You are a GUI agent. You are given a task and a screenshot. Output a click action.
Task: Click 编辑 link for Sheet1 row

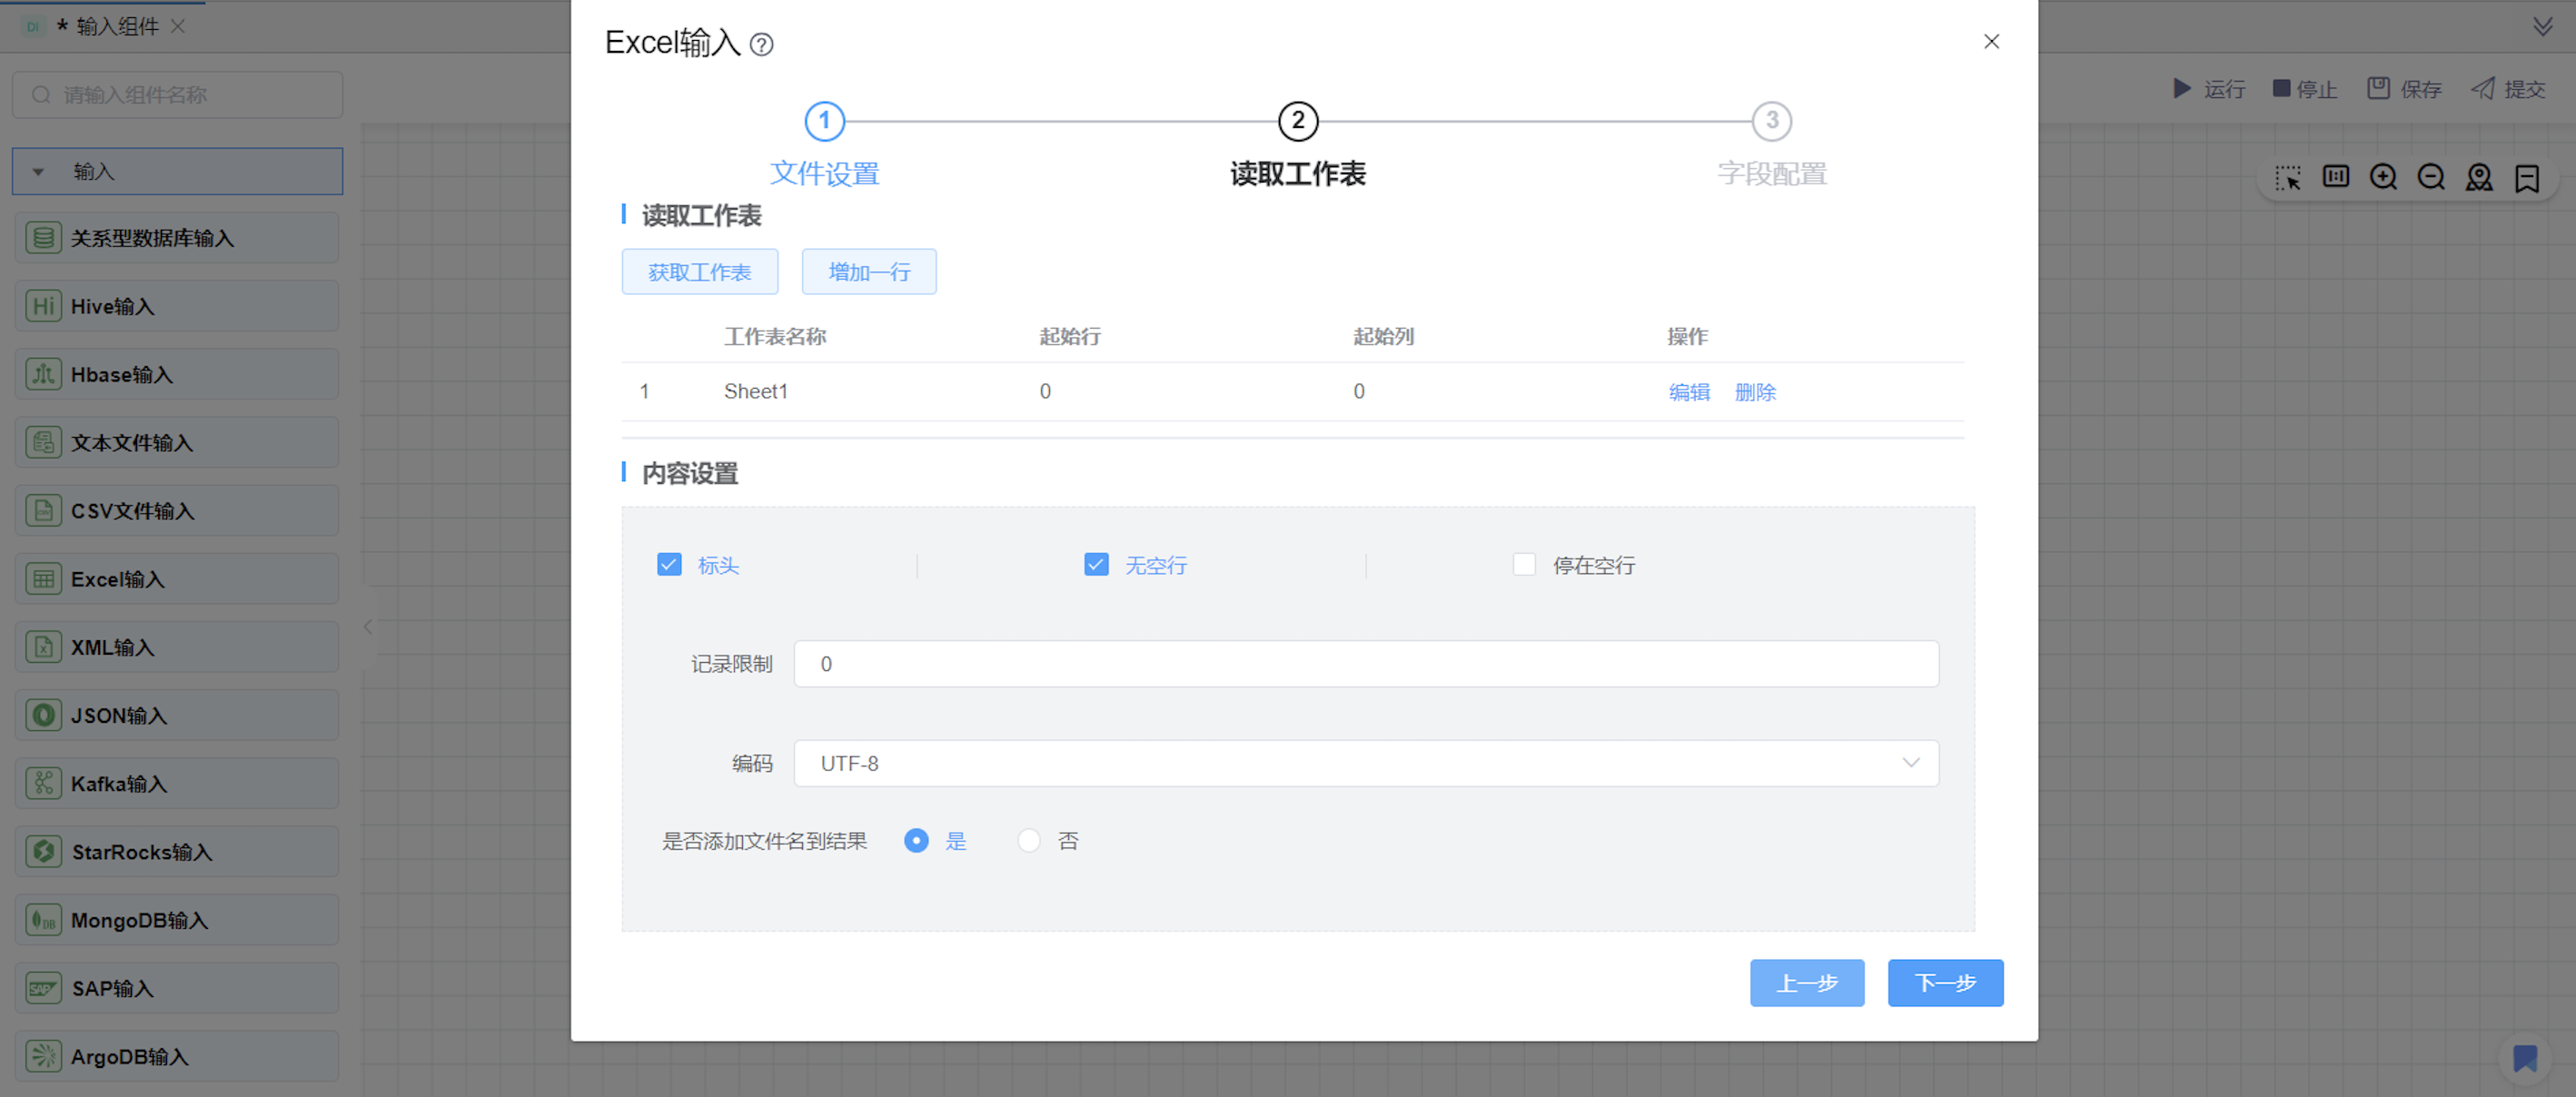[x=1688, y=392]
